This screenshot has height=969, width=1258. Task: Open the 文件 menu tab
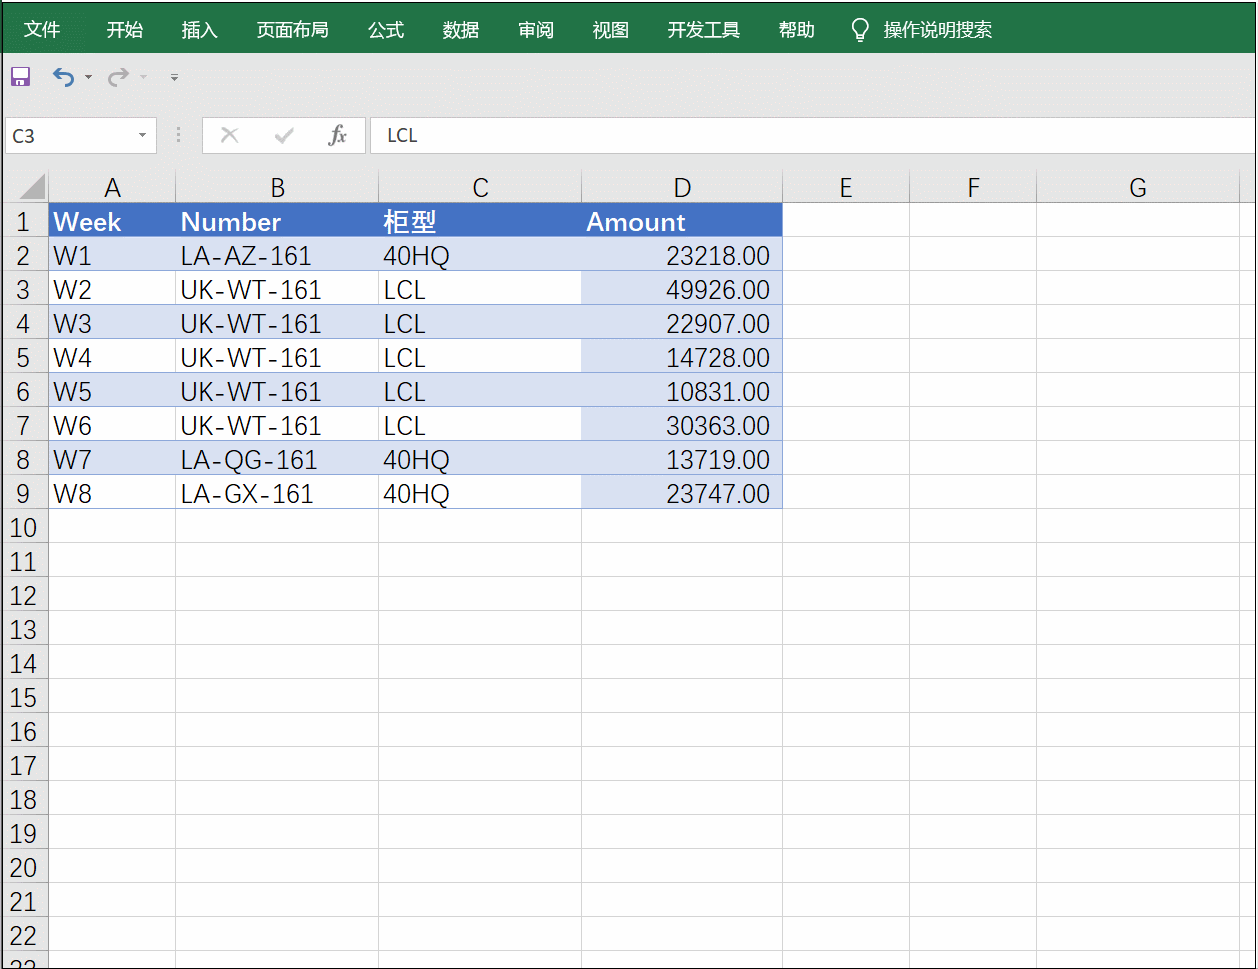[x=42, y=30]
